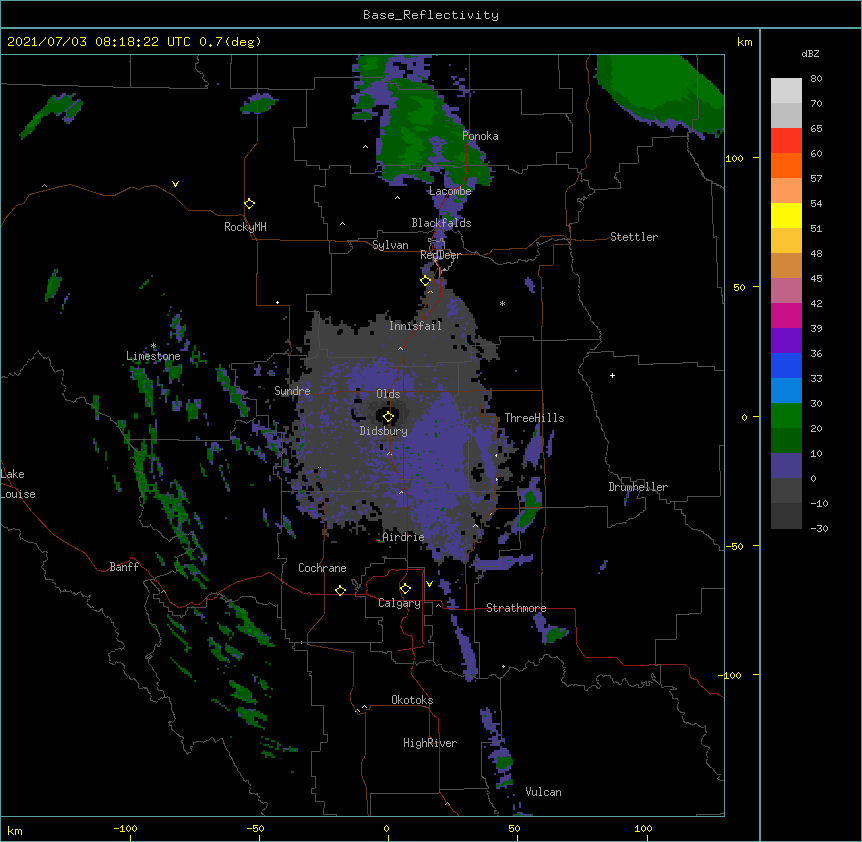Screen dimensions: 862x842
Task: Select the Lacombe town label
Action: pyautogui.click(x=450, y=191)
